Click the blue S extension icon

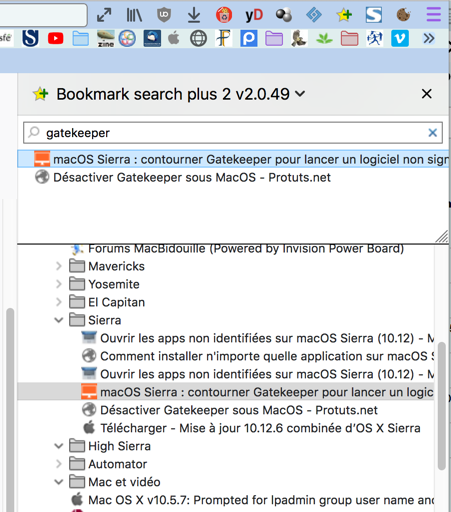[374, 15]
